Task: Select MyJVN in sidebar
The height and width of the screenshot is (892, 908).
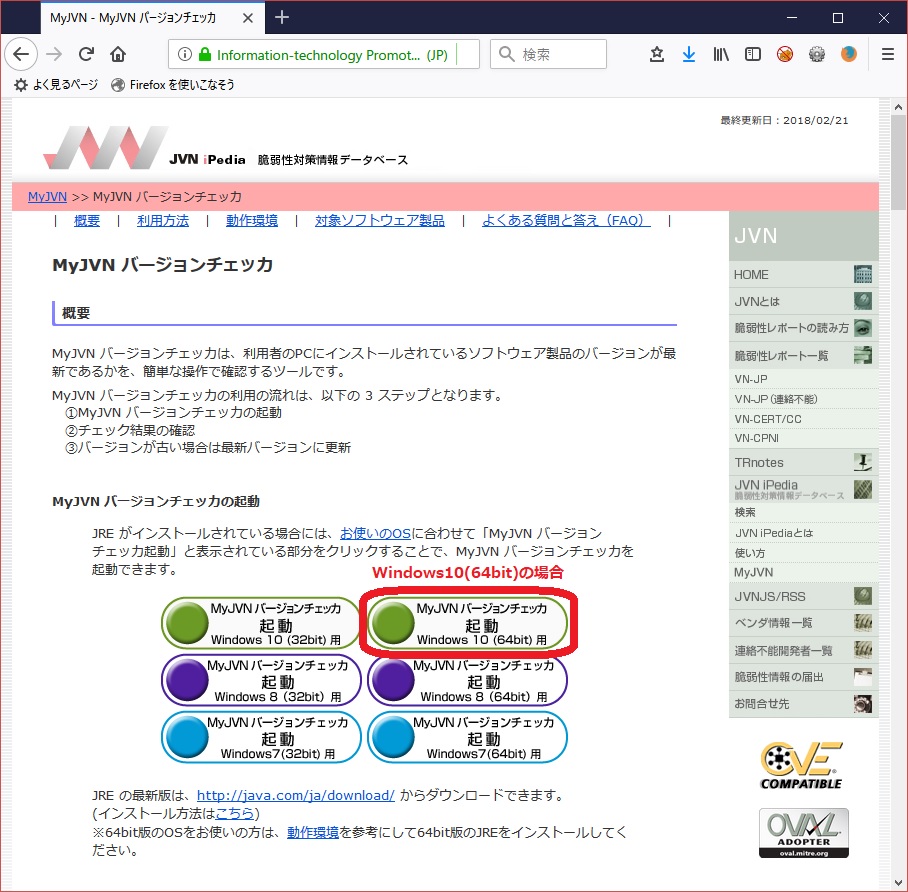Action: pyautogui.click(x=803, y=572)
